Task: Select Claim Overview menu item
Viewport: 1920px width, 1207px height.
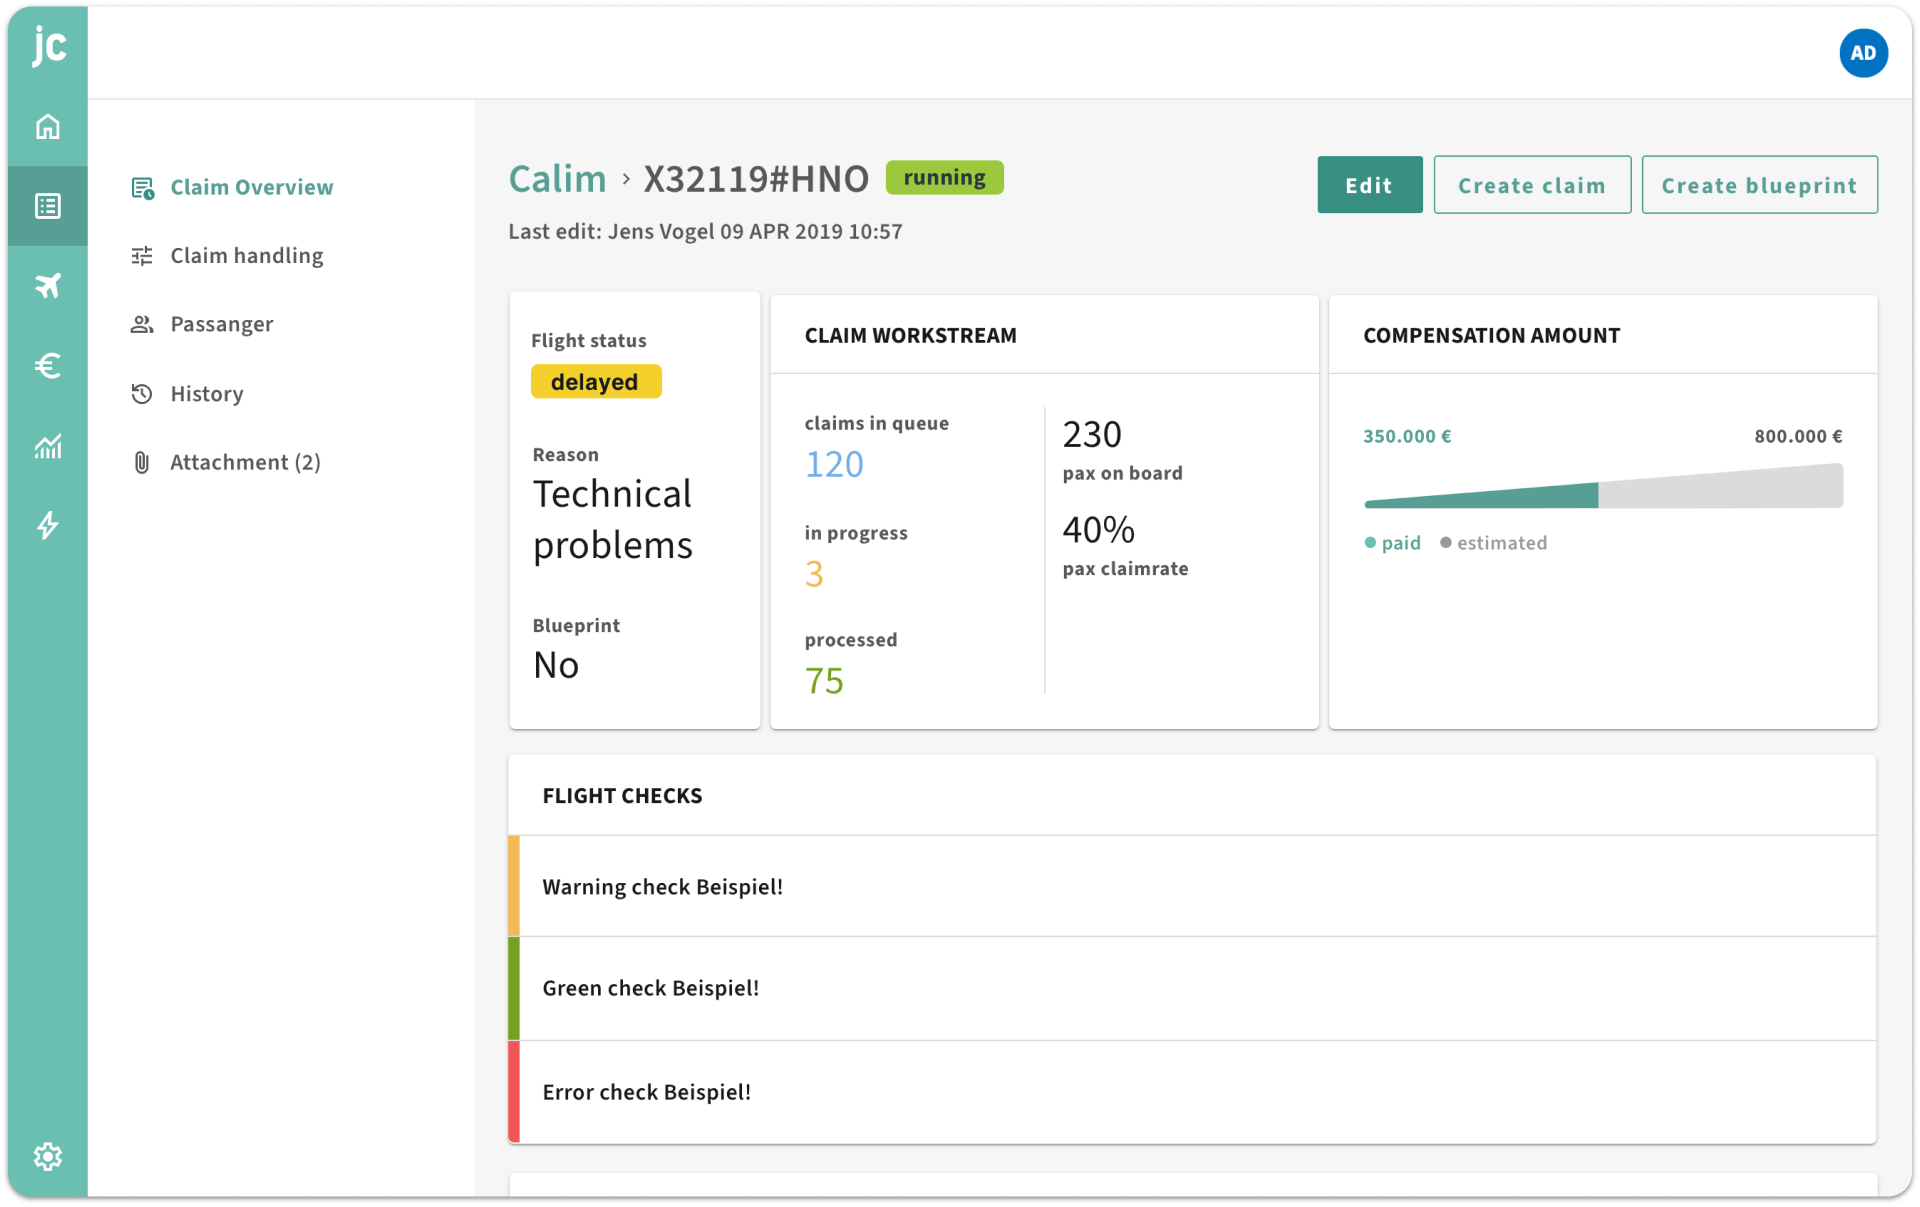Action: click(x=250, y=188)
